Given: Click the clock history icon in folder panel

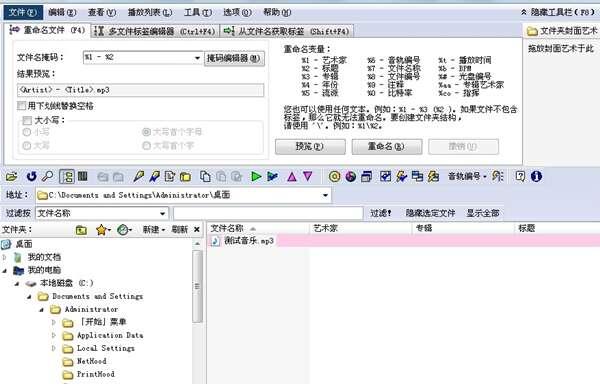Looking at the screenshot, I should [x=122, y=230].
